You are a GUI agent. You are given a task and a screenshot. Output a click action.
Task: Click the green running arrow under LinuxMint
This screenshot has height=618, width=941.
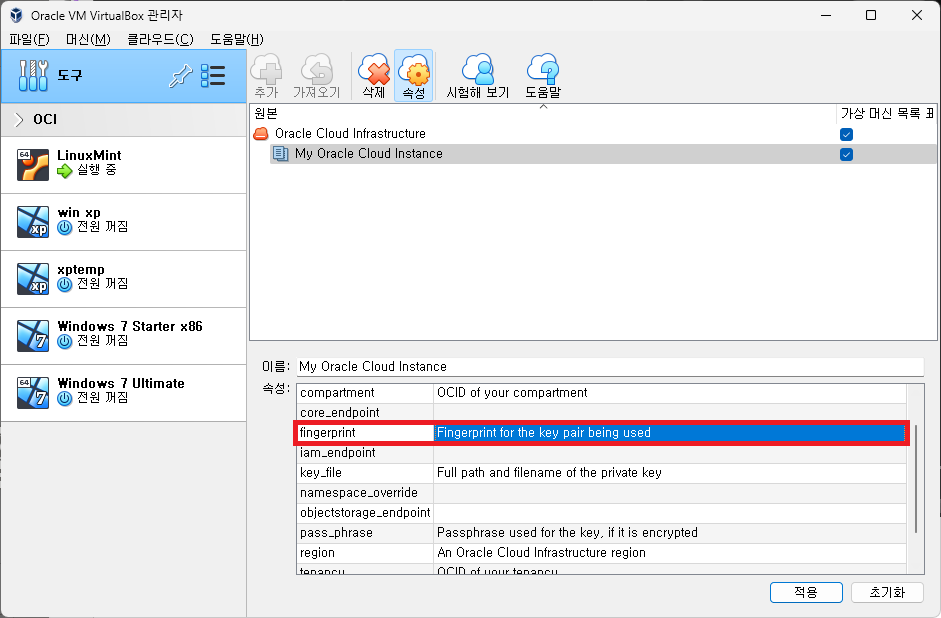64,172
